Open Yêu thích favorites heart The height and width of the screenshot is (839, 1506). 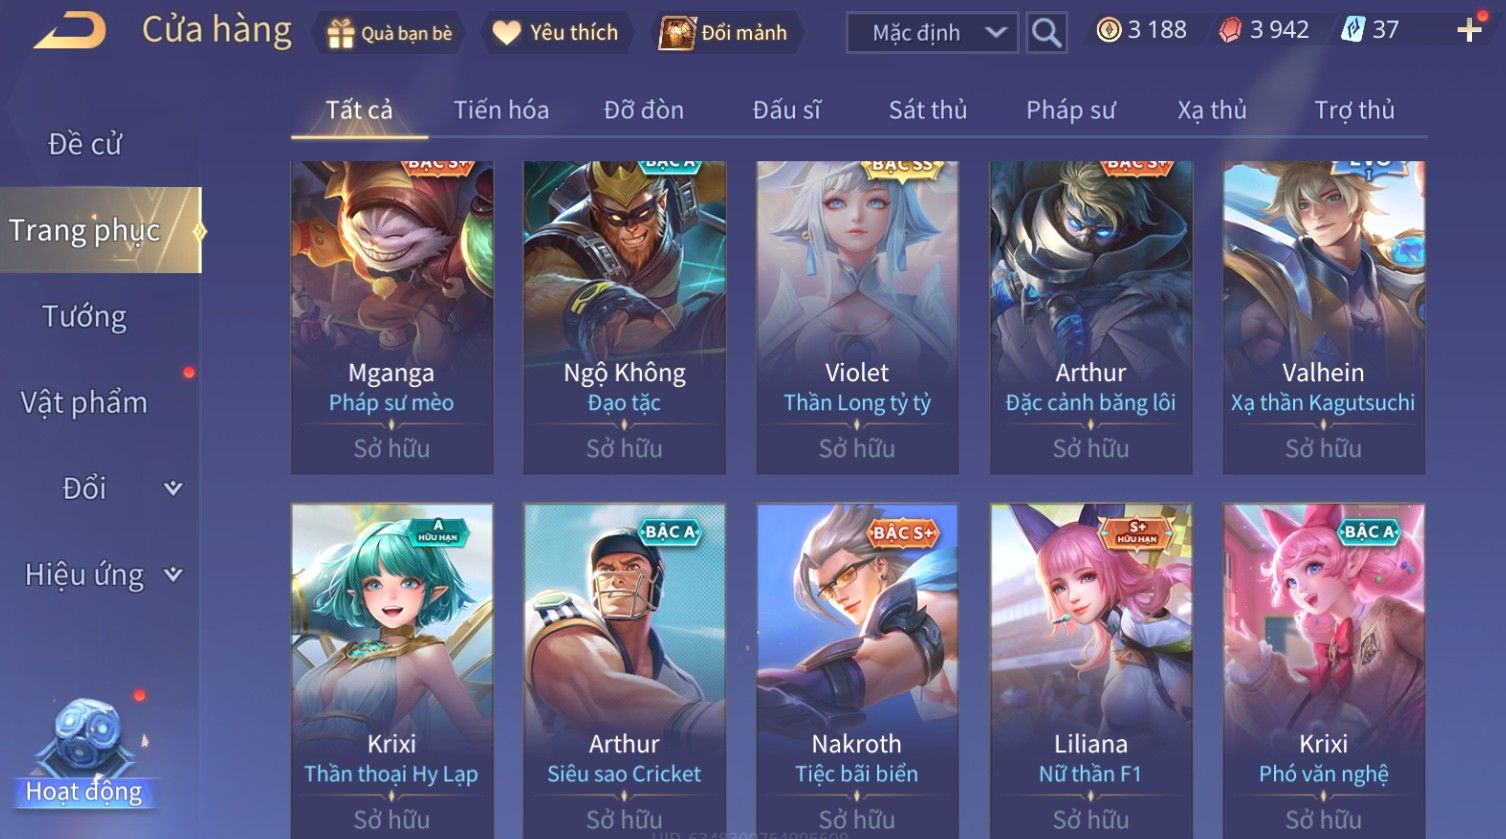506,33
